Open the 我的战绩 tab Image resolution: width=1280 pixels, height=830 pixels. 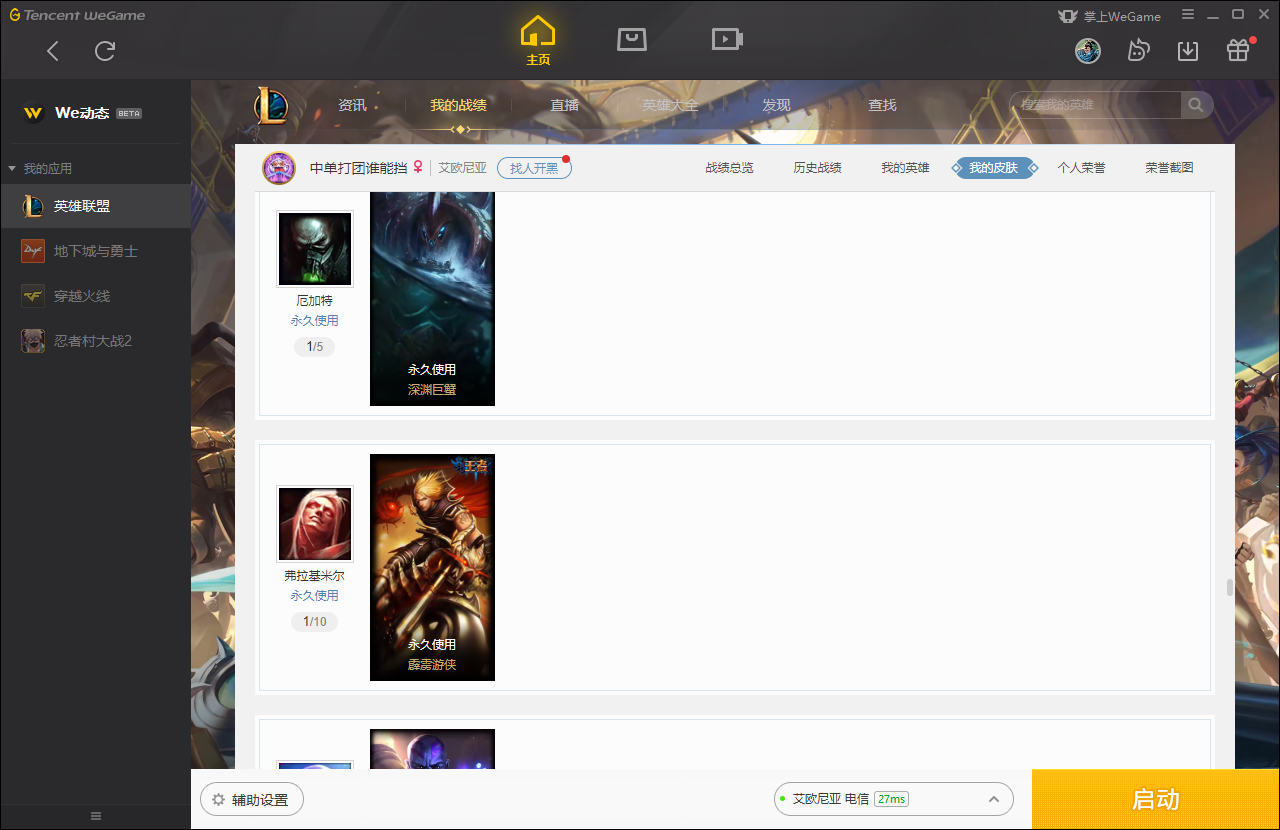(459, 105)
